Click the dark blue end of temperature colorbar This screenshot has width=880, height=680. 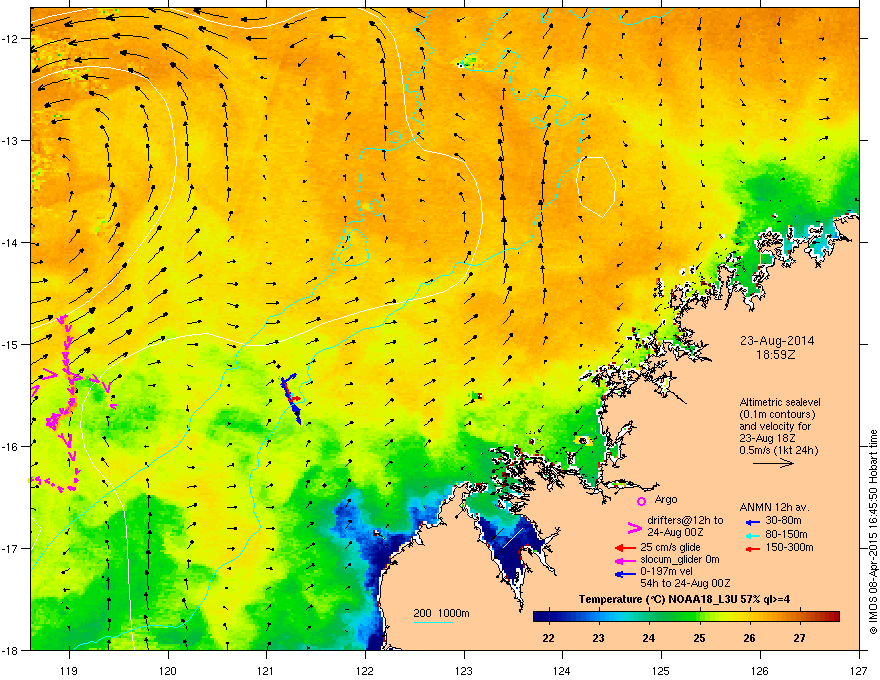(542, 617)
